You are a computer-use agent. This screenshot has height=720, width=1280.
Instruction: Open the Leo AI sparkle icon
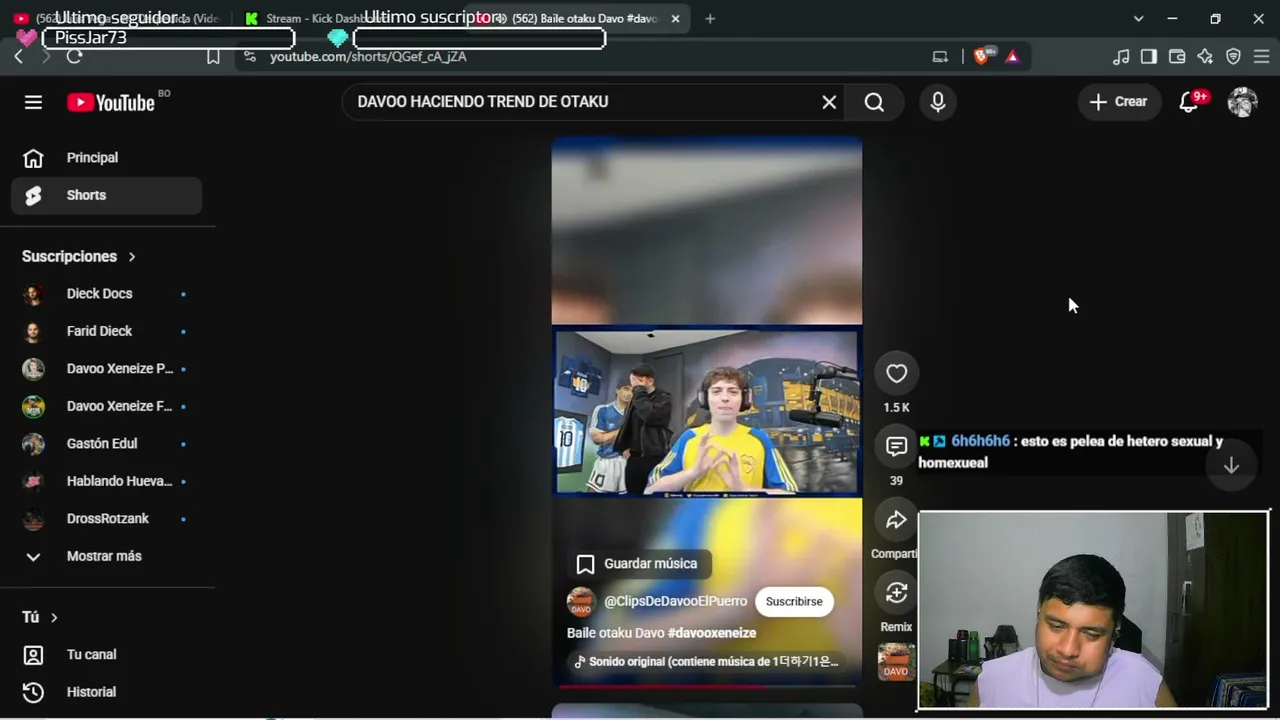tap(1205, 57)
